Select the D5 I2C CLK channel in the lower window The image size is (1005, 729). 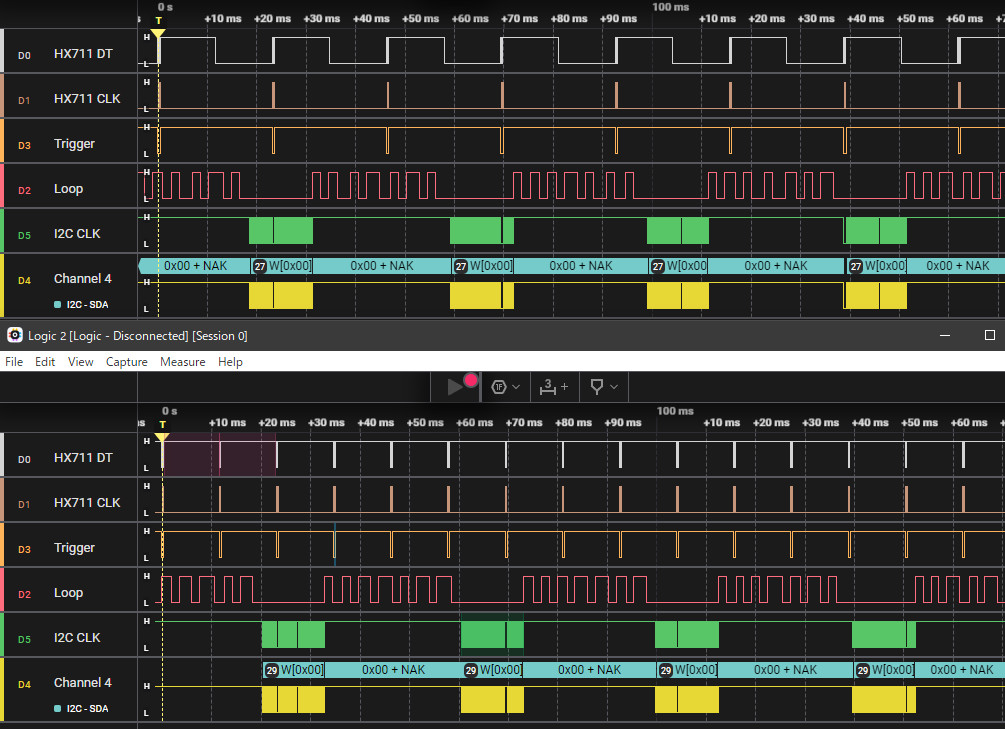click(69, 637)
